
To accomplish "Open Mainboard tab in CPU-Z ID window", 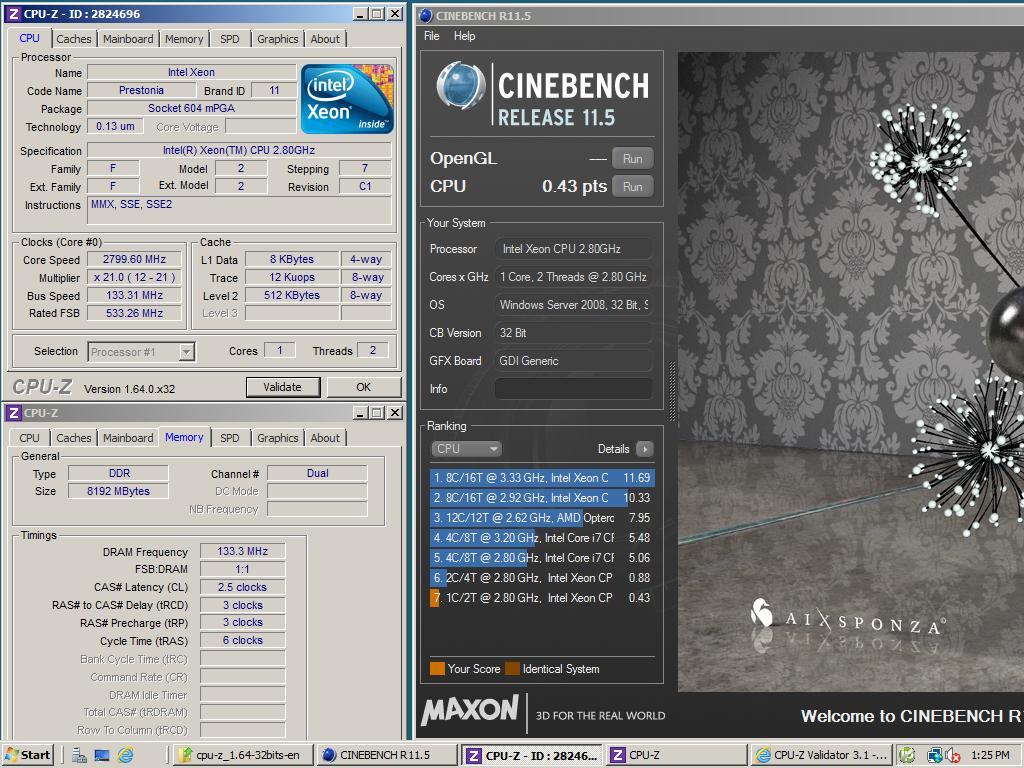I will [x=128, y=39].
